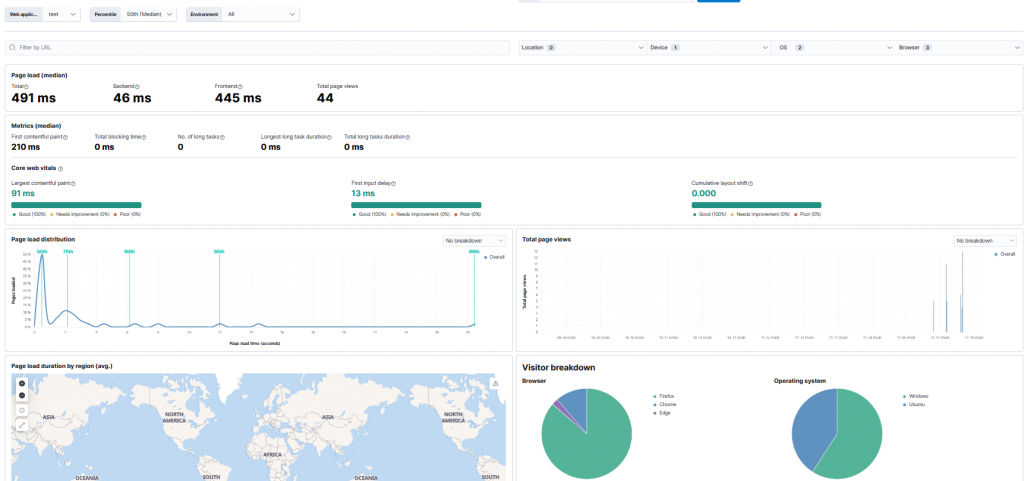Open the Browser filter dropdown
1024x481 pixels.
coord(956,47)
